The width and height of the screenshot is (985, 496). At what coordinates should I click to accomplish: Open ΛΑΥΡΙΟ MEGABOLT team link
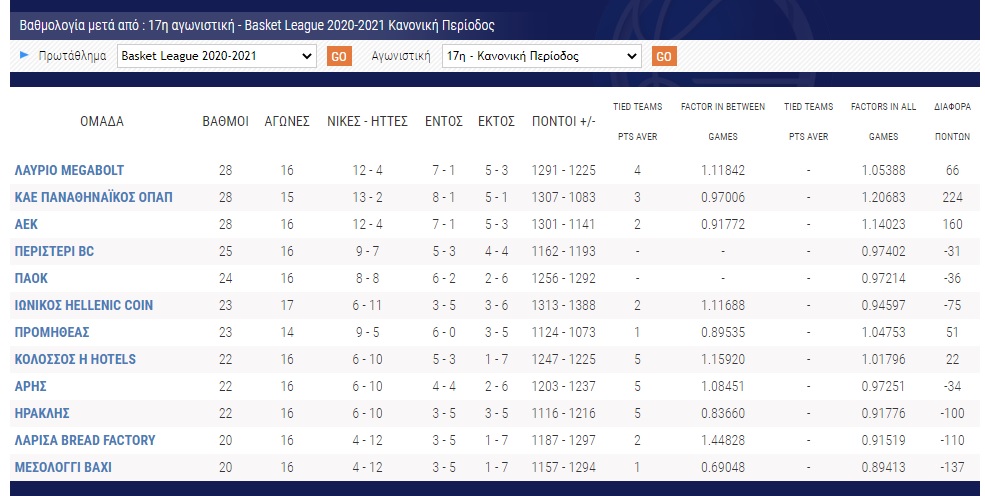click(69, 170)
